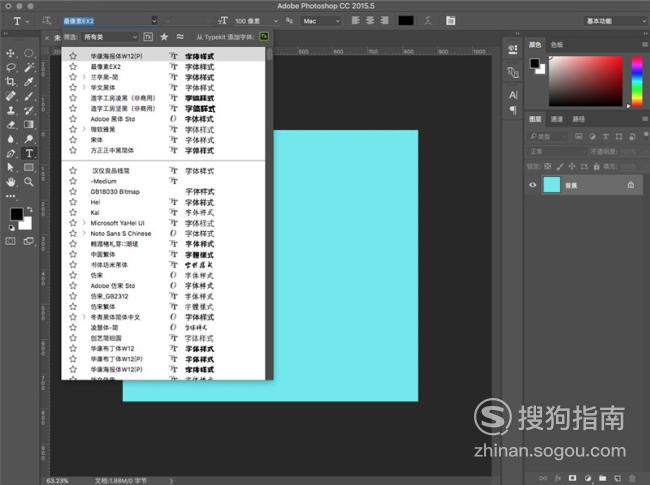Open the font family dropdown arrow
The width and height of the screenshot is (650, 485).
click(x=154, y=20)
